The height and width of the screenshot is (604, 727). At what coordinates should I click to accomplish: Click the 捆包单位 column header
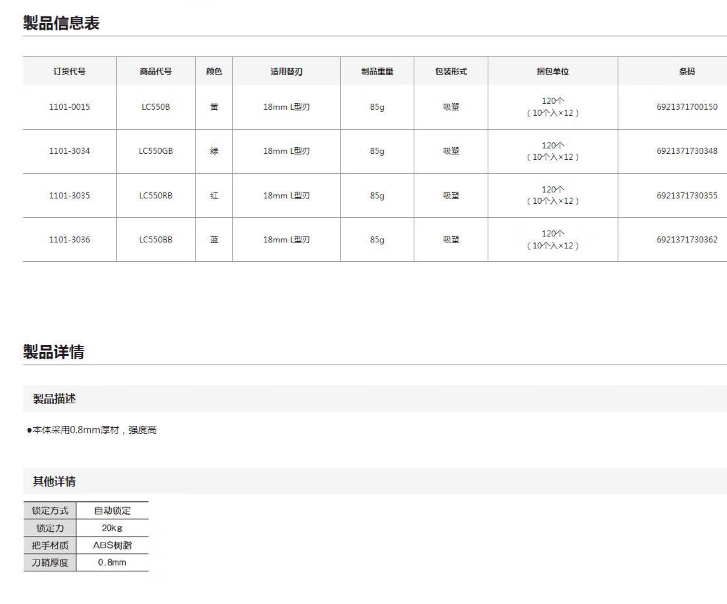point(552,72)
